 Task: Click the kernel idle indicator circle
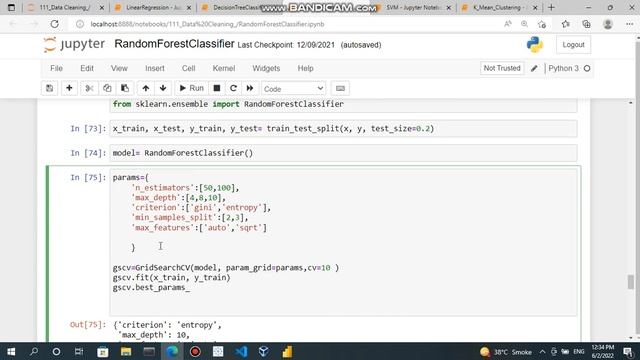[x=587, y=69]
